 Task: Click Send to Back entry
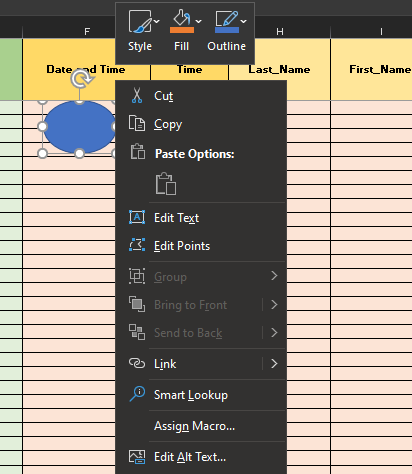point(189,333)
